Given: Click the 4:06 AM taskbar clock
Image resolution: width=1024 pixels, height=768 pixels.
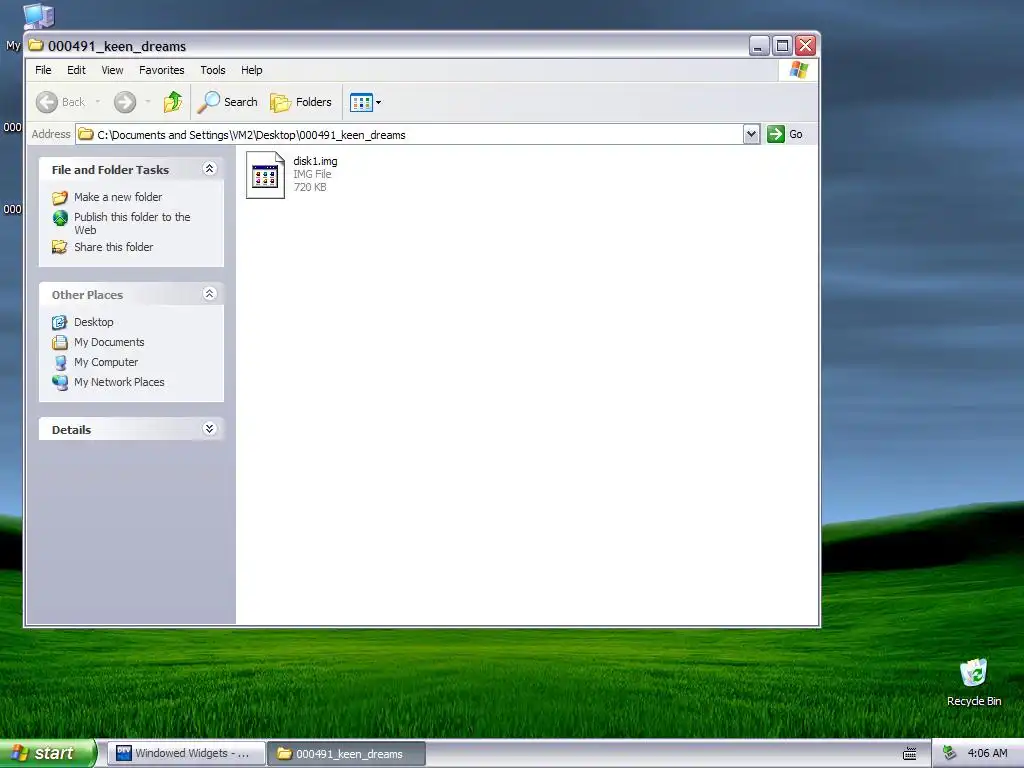Looking at the screenshot, I should tap(987, 753).
